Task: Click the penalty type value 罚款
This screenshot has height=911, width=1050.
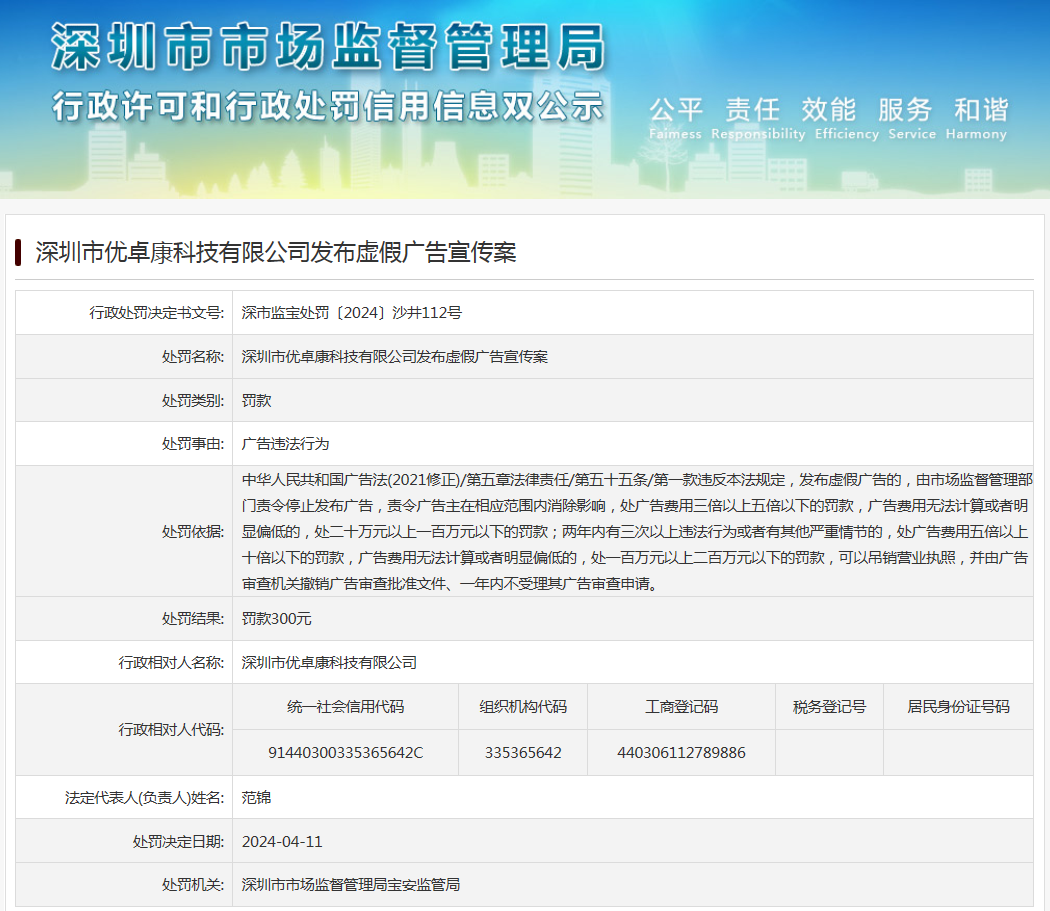Action: (x=257, y=400)
